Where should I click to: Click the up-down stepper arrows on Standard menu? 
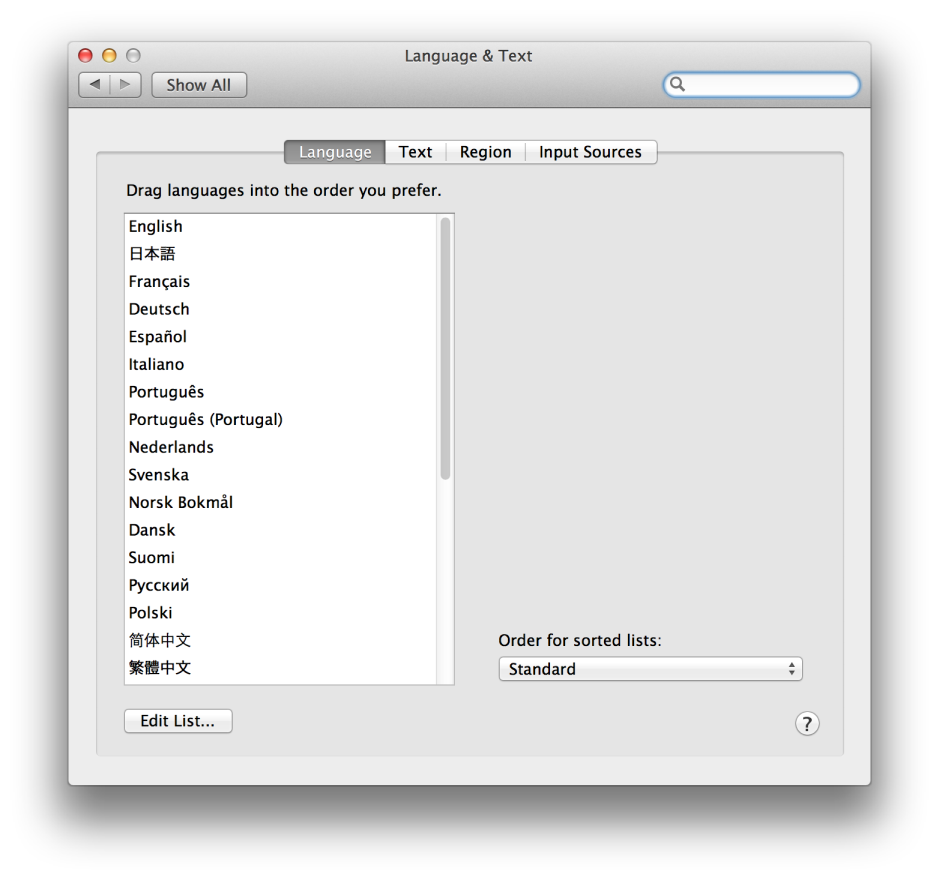coord(791,668)
